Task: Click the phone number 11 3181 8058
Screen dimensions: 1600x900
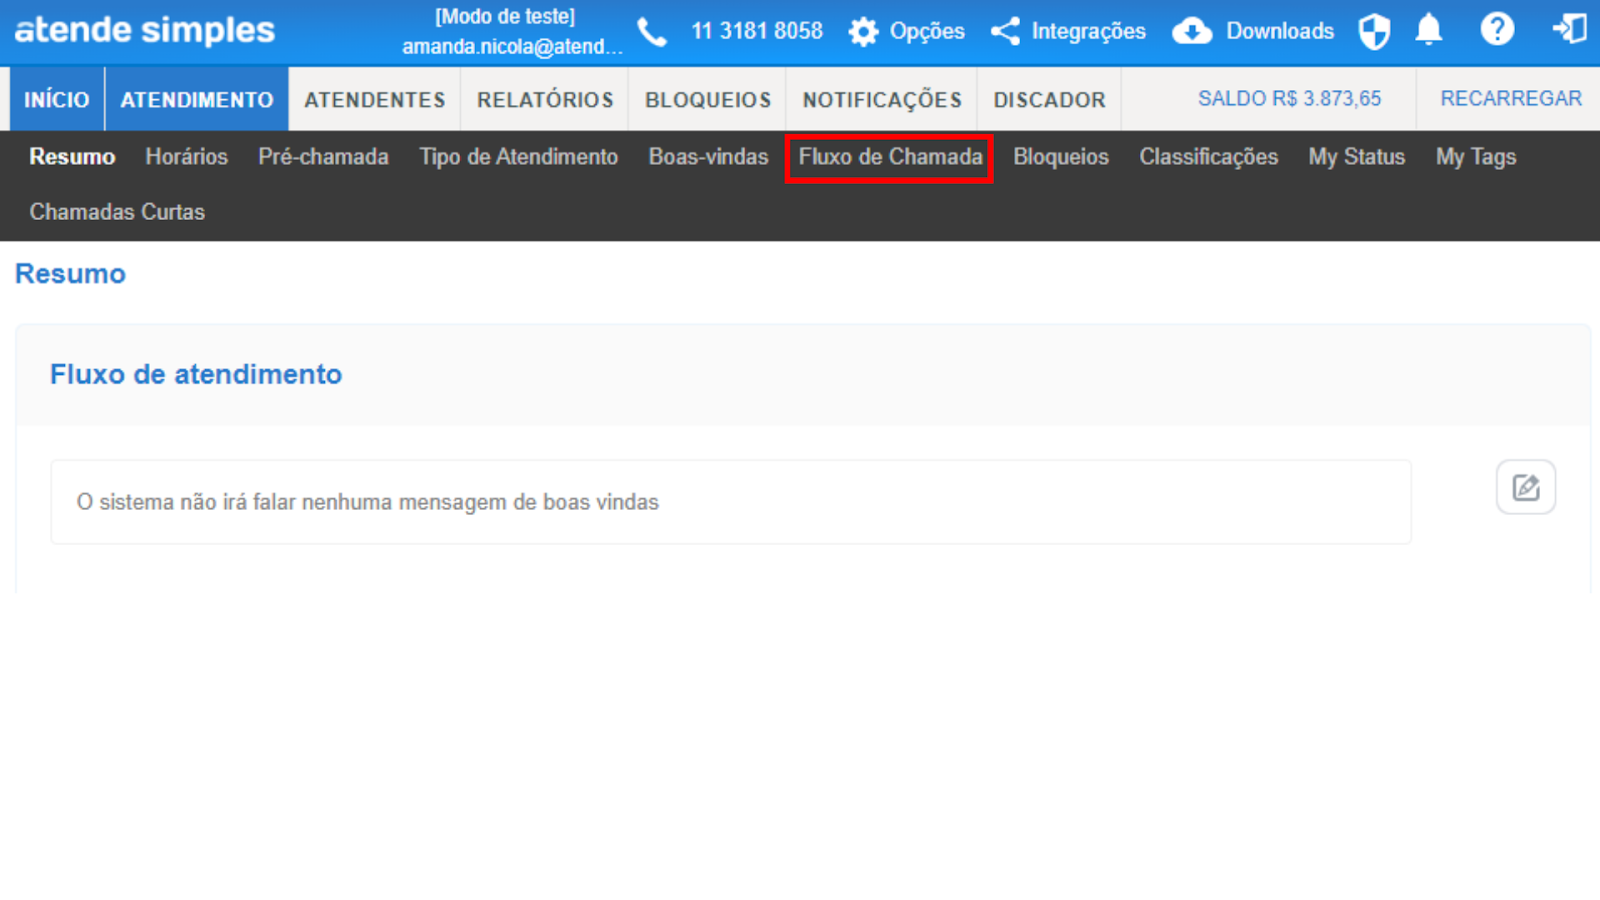Action: pos(757,32)
